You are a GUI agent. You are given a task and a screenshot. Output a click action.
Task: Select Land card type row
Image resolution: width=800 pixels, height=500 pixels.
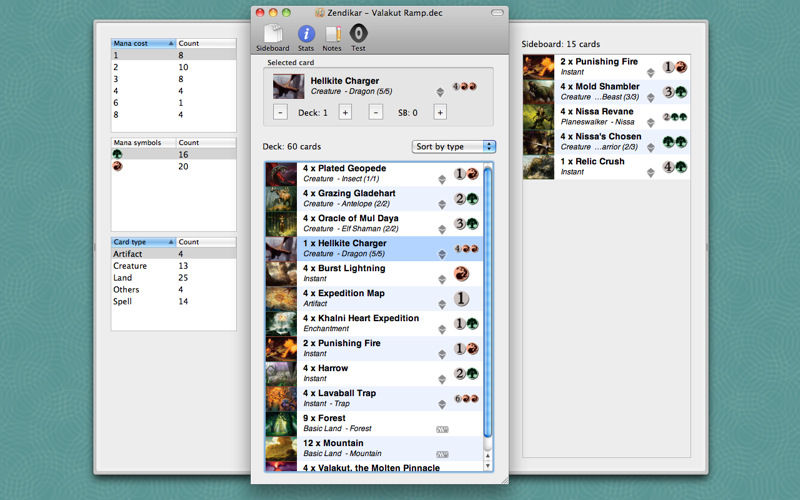pos(173,278)
